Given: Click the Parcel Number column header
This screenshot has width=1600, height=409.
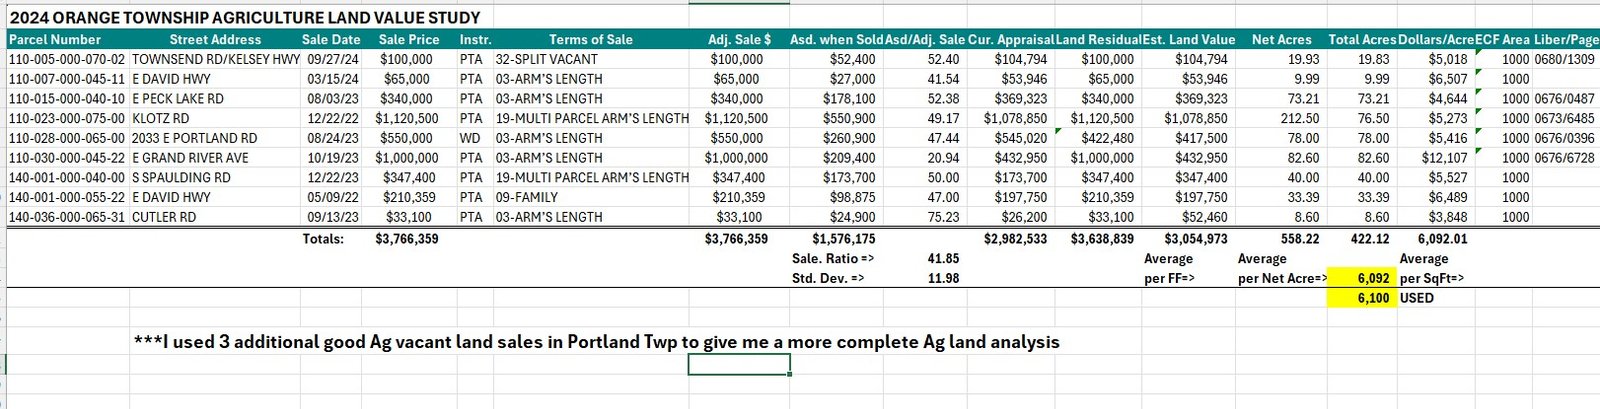Looking at the screenshot, I should [55, 39].
